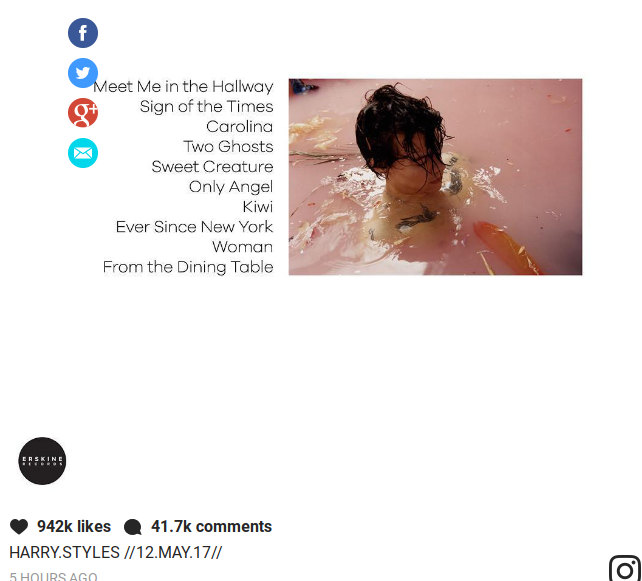Select From the Dining Table track
The height and width of the screenshot is (581, 642).
pos(188,267)
